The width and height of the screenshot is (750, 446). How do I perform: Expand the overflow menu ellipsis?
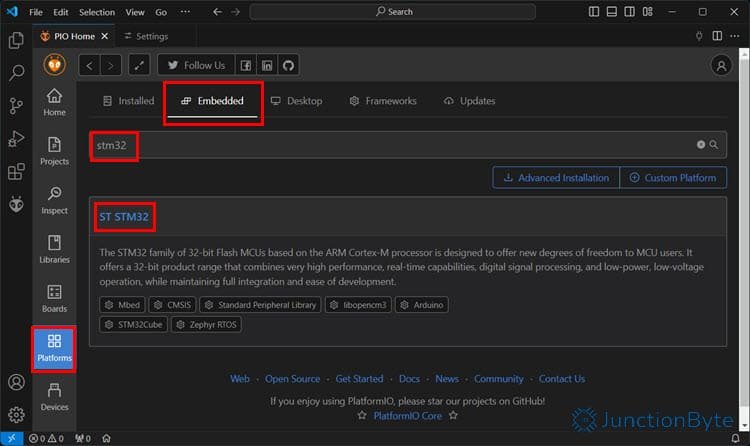click(185, 12)
